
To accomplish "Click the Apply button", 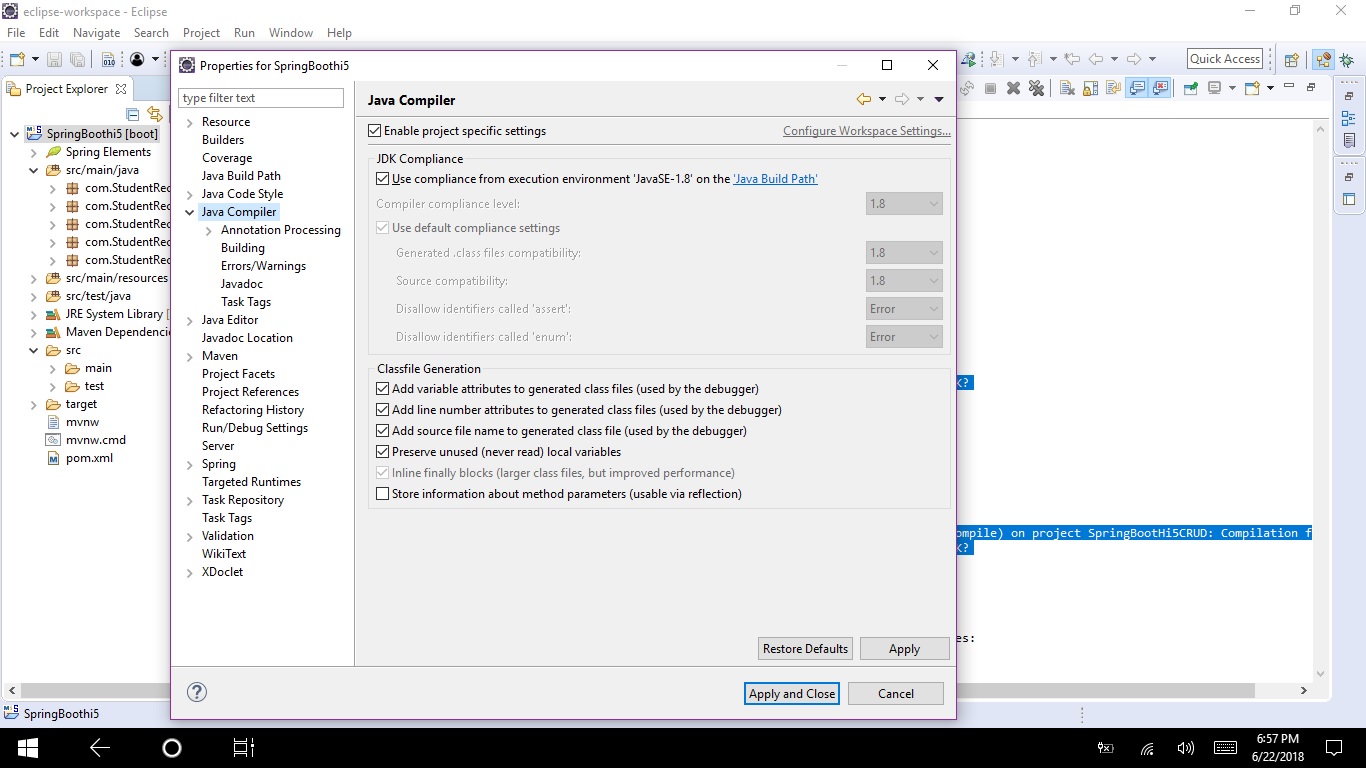I will tap(904, 649).
